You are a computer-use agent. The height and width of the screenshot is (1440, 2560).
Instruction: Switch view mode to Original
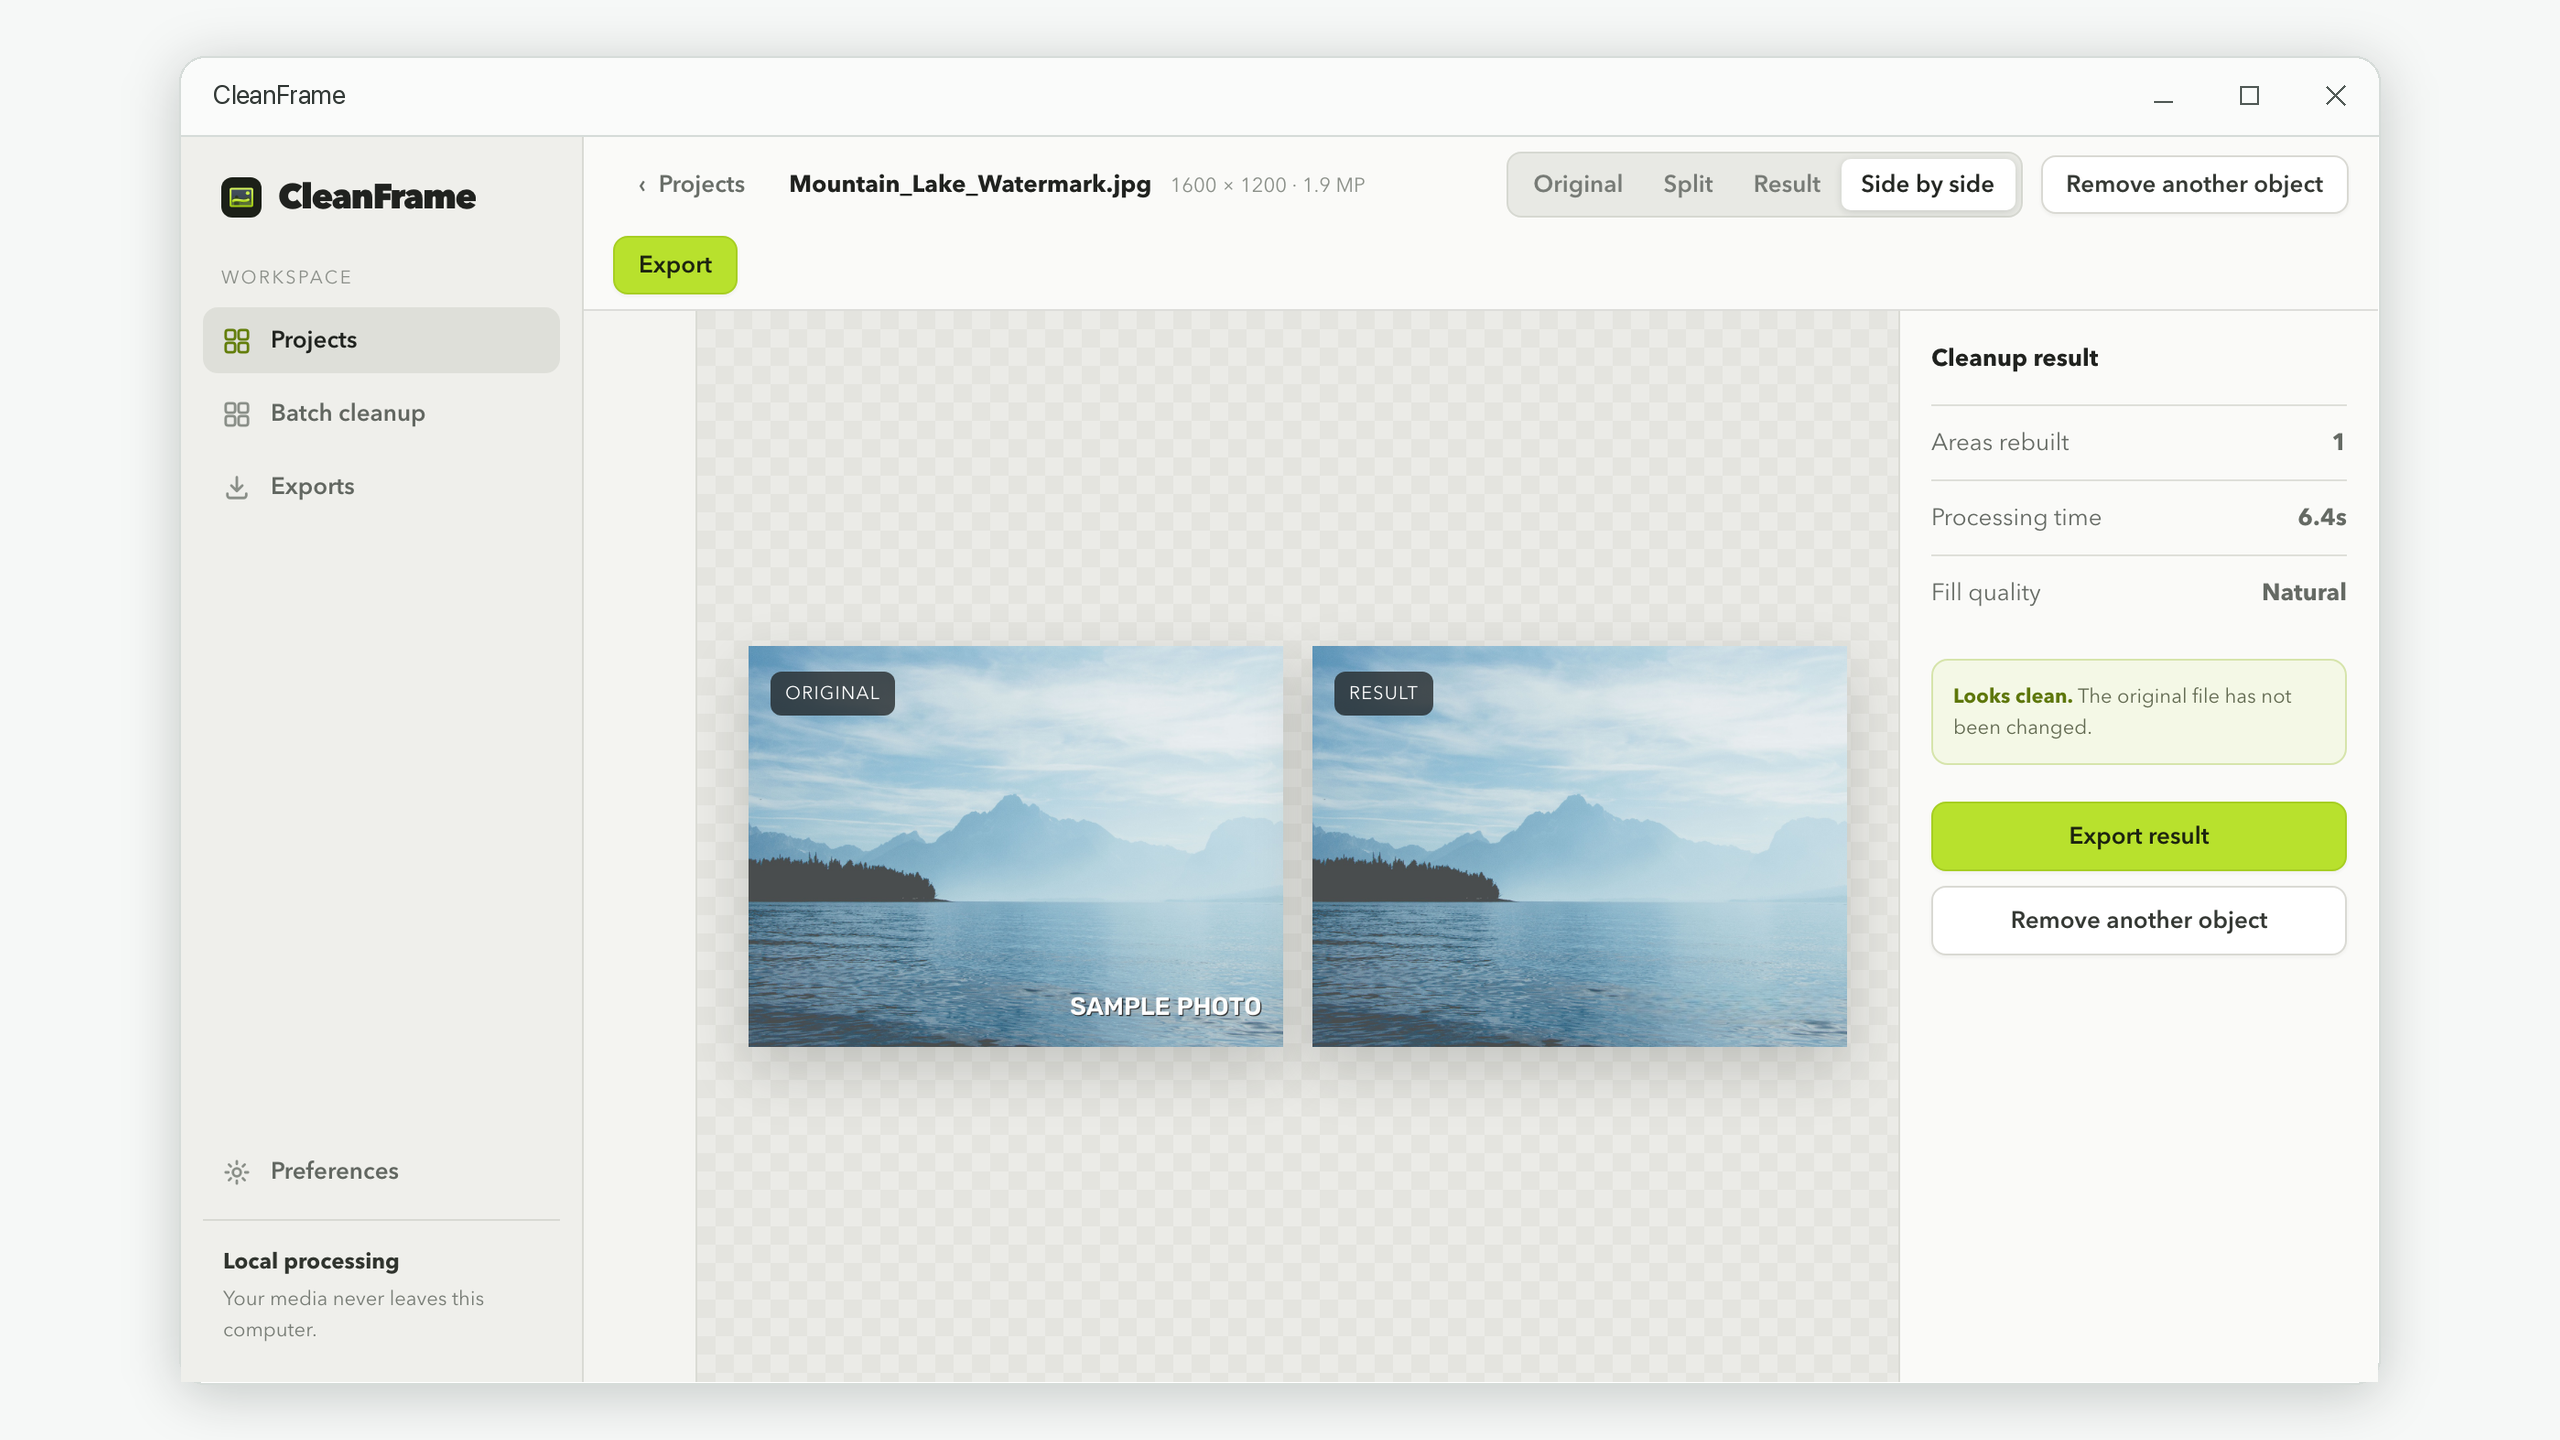point(1577,184)
